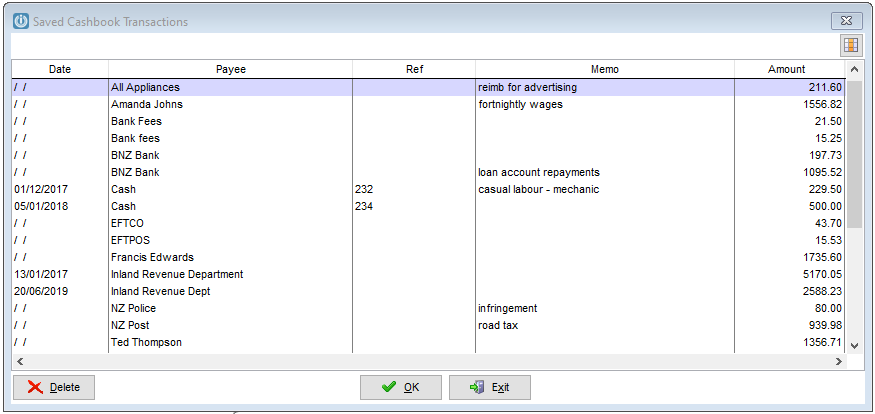This screenshot has height=414, width=875.
Task: Click the vertical scrollbar up arrow
Action: point(854,70)
